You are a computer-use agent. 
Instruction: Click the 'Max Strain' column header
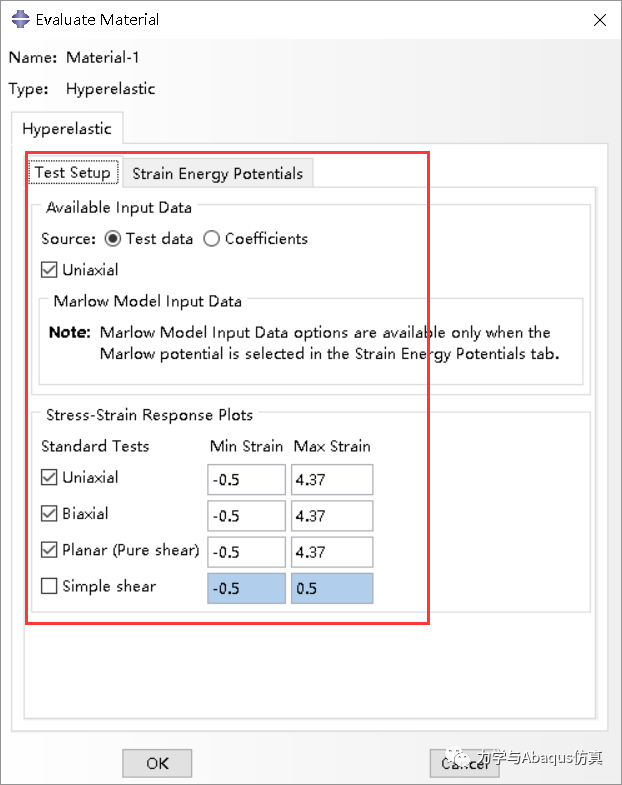pyautogui.click(x=332, y=446)
